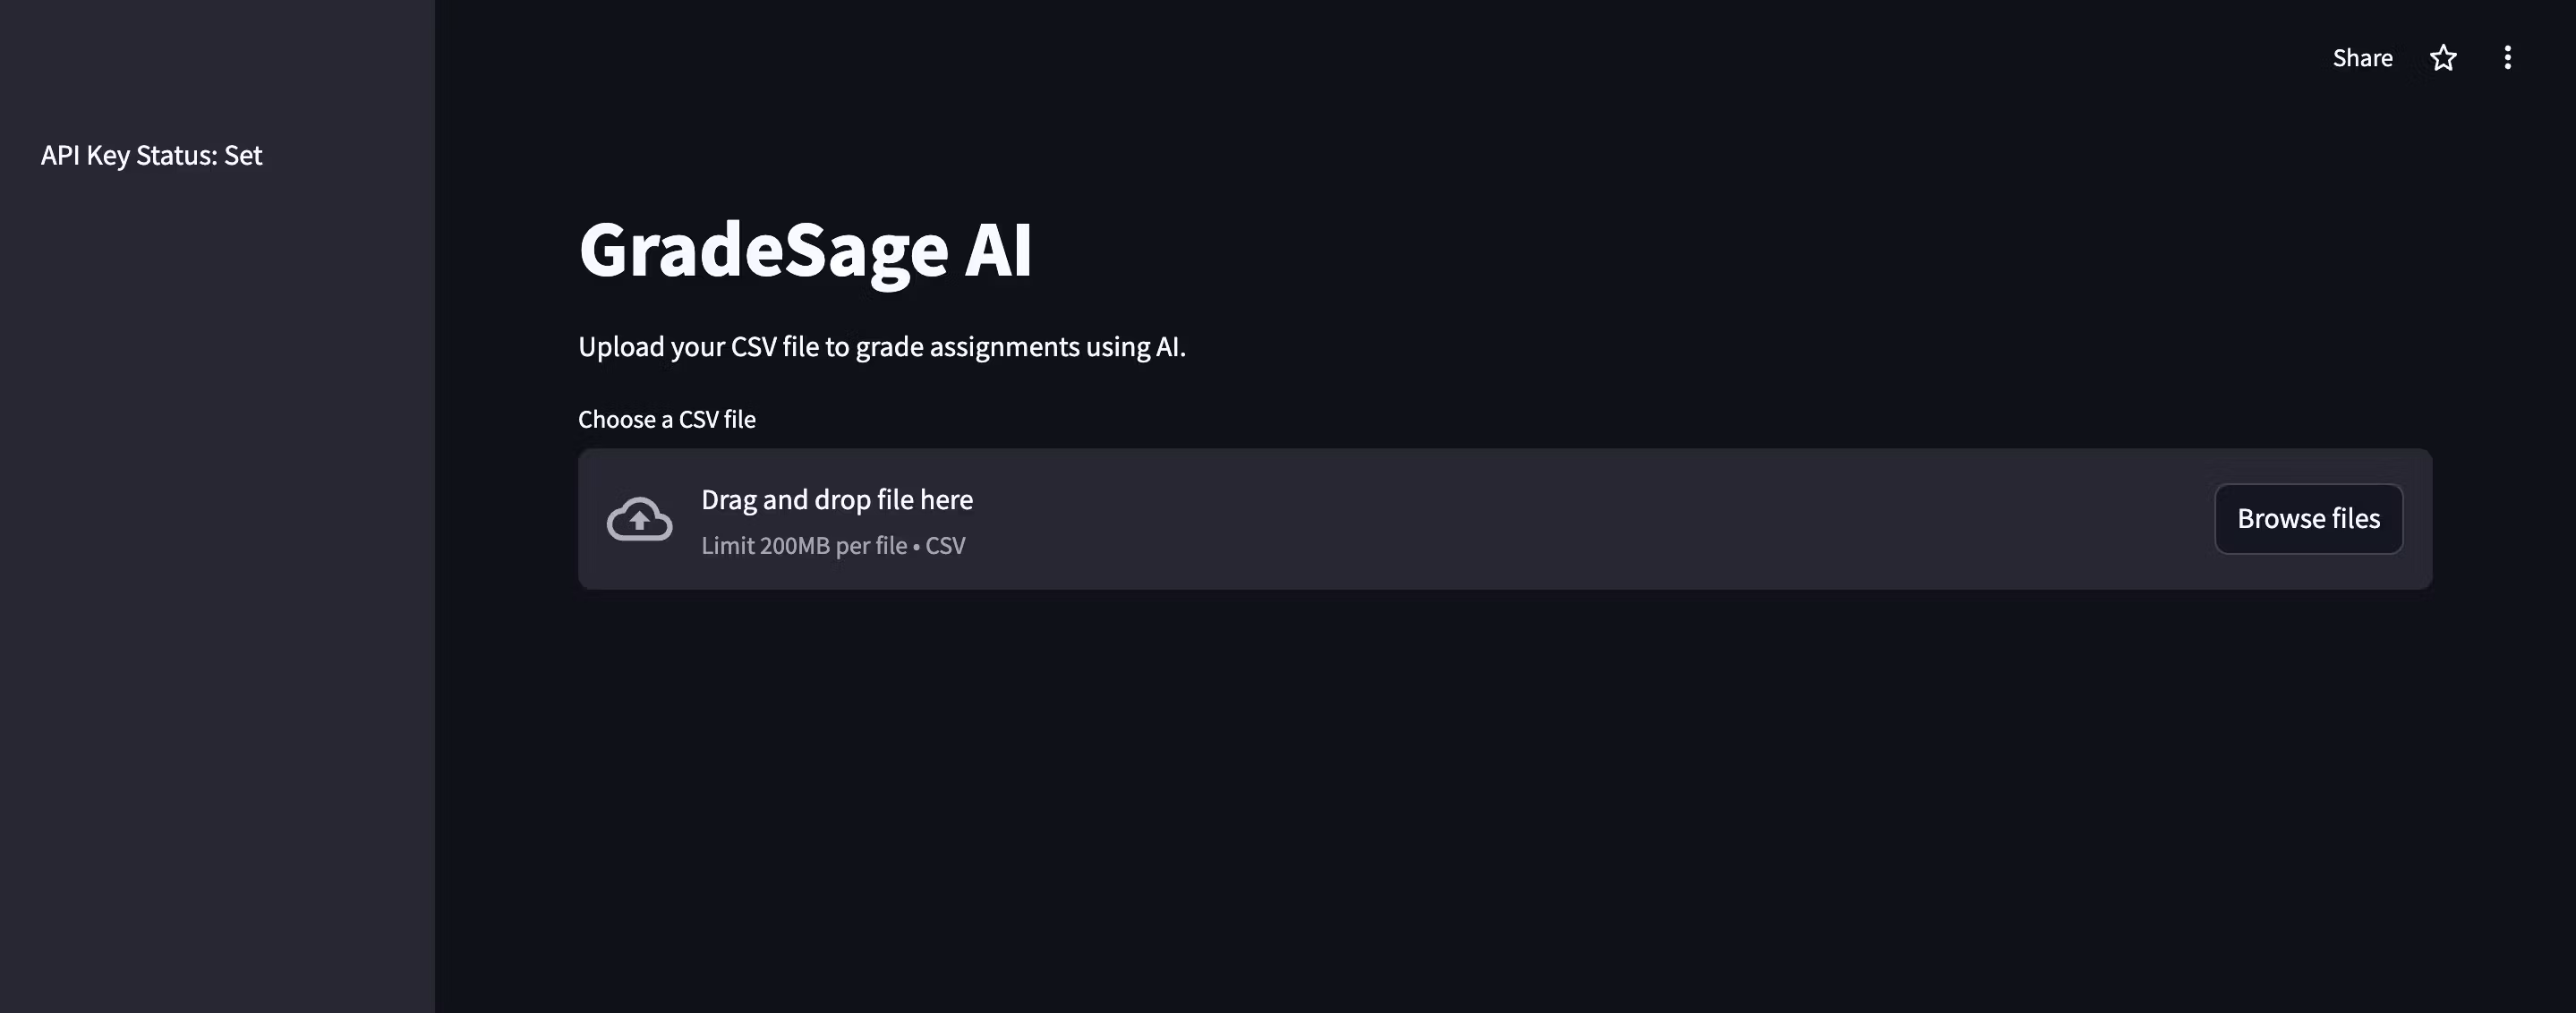Click the 'Limit 200MB per file' hint
The height and width of the screenshot is (1013, 2576).
click(x=804, y=546)
